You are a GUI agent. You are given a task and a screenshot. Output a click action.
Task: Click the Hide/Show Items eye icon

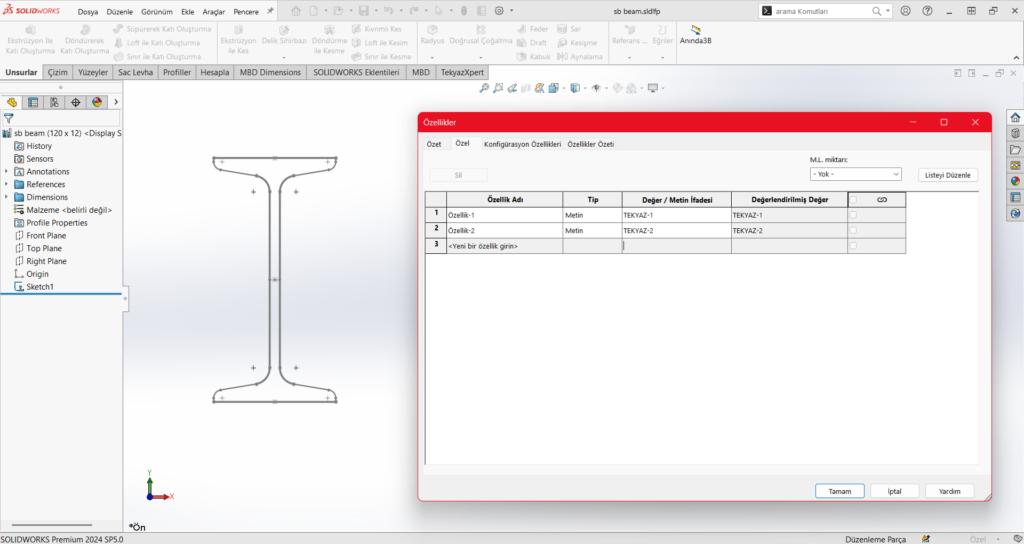coord(596,88)
